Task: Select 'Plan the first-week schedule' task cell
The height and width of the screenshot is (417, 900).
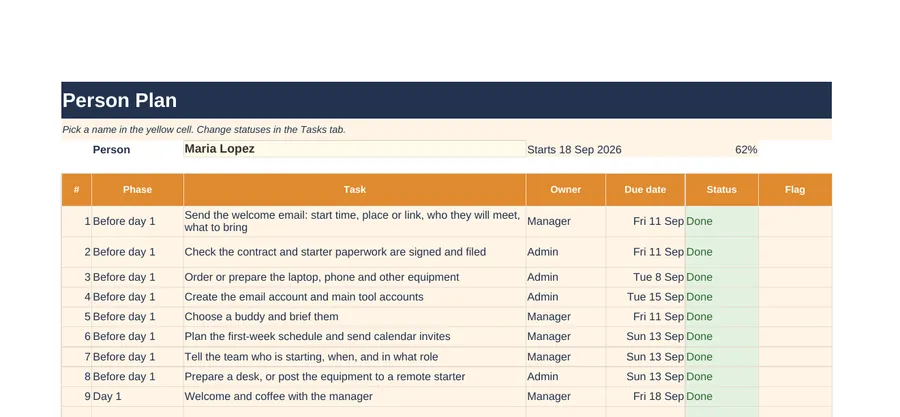Action: [x=354, y=337]
